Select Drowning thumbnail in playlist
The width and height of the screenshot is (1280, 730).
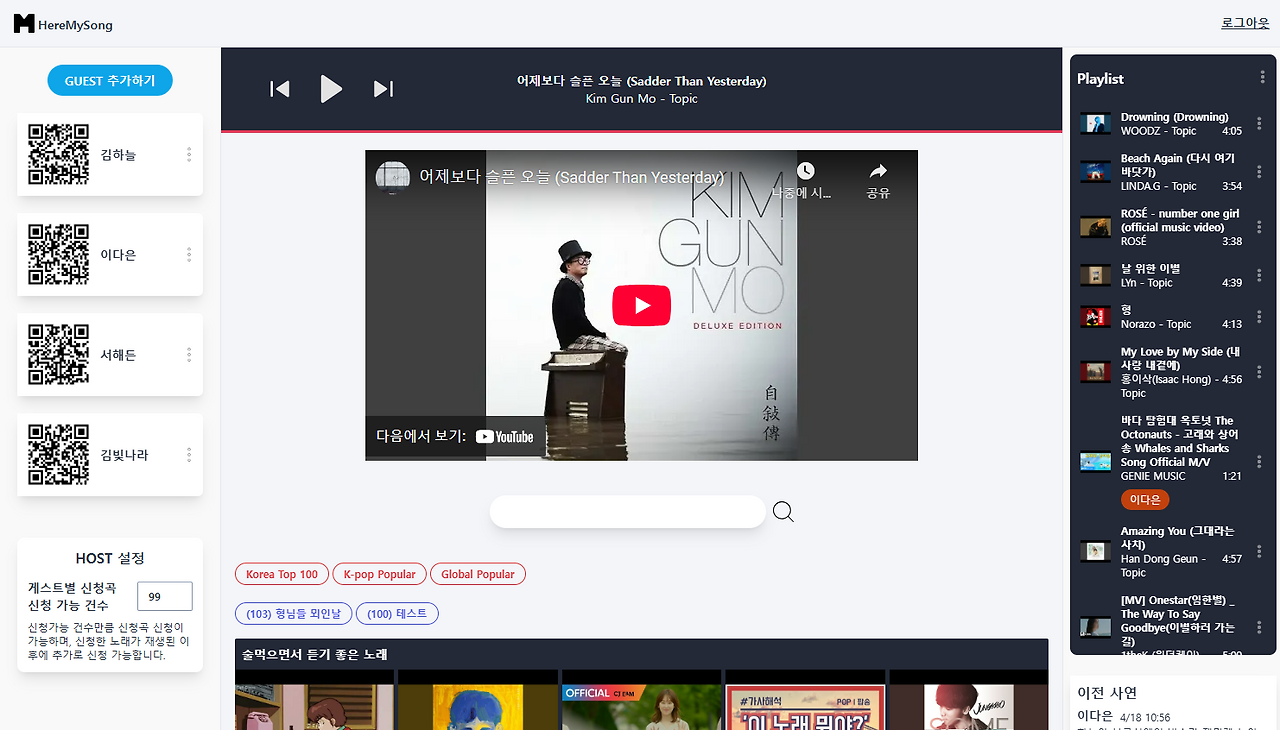click(1096, 124)
